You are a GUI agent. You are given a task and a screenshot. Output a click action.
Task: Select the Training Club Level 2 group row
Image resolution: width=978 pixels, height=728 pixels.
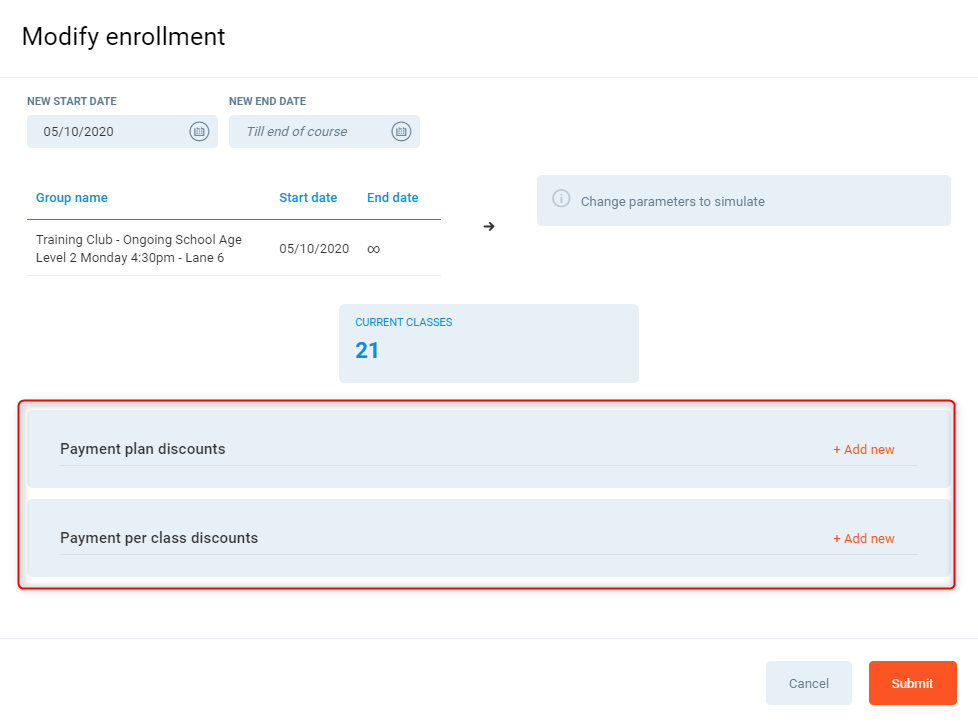click(139, 249)
